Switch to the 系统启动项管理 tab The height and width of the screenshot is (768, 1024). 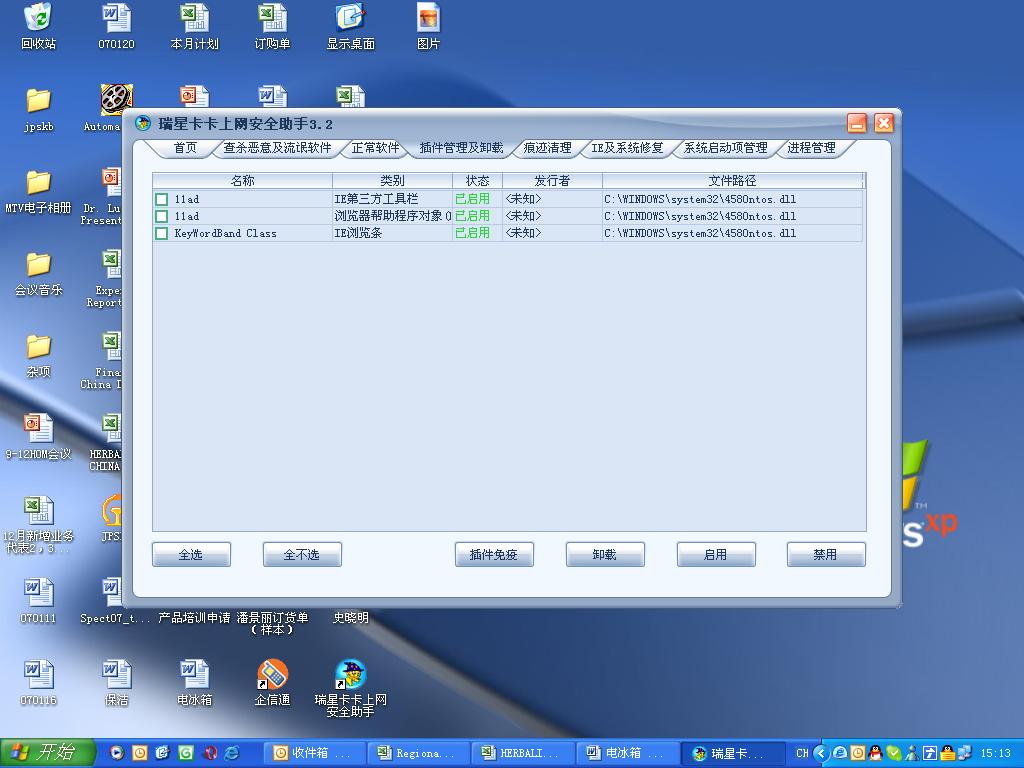point(726,148)
